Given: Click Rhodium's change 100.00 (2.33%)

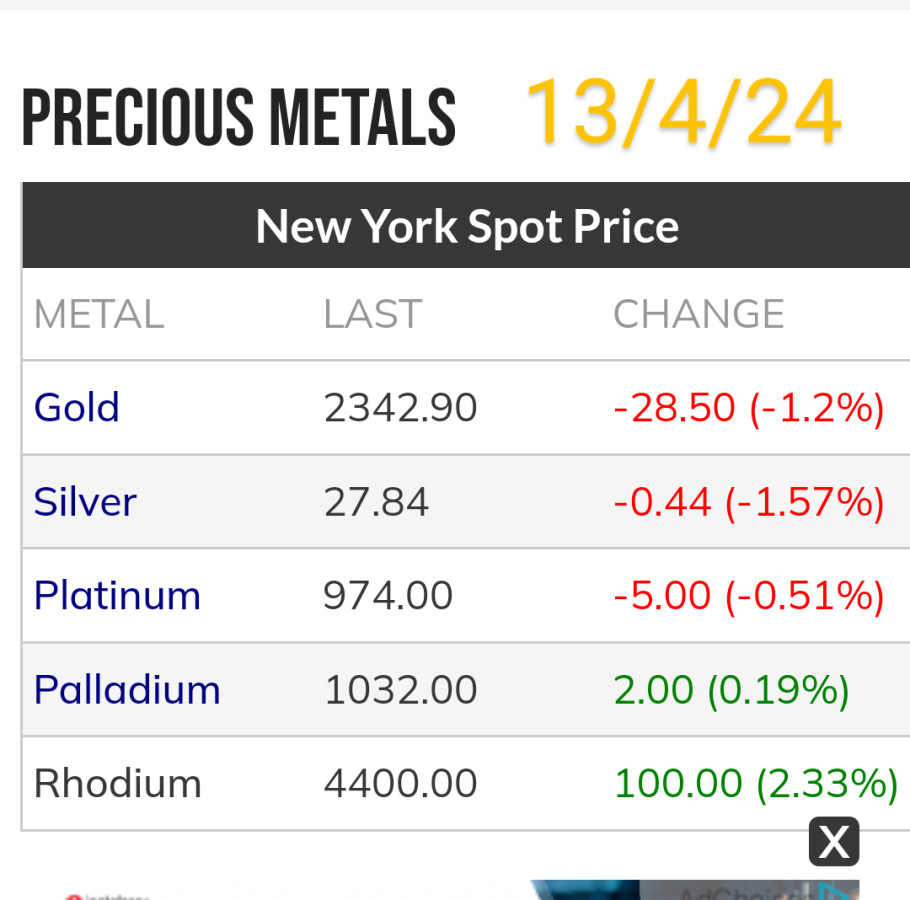Looking at the screenshot, I should click(755, 783).
